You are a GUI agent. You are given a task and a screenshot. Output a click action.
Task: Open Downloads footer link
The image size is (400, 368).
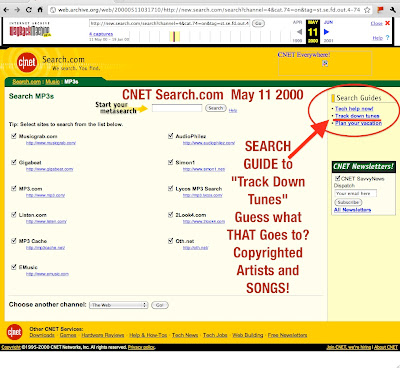42,335
